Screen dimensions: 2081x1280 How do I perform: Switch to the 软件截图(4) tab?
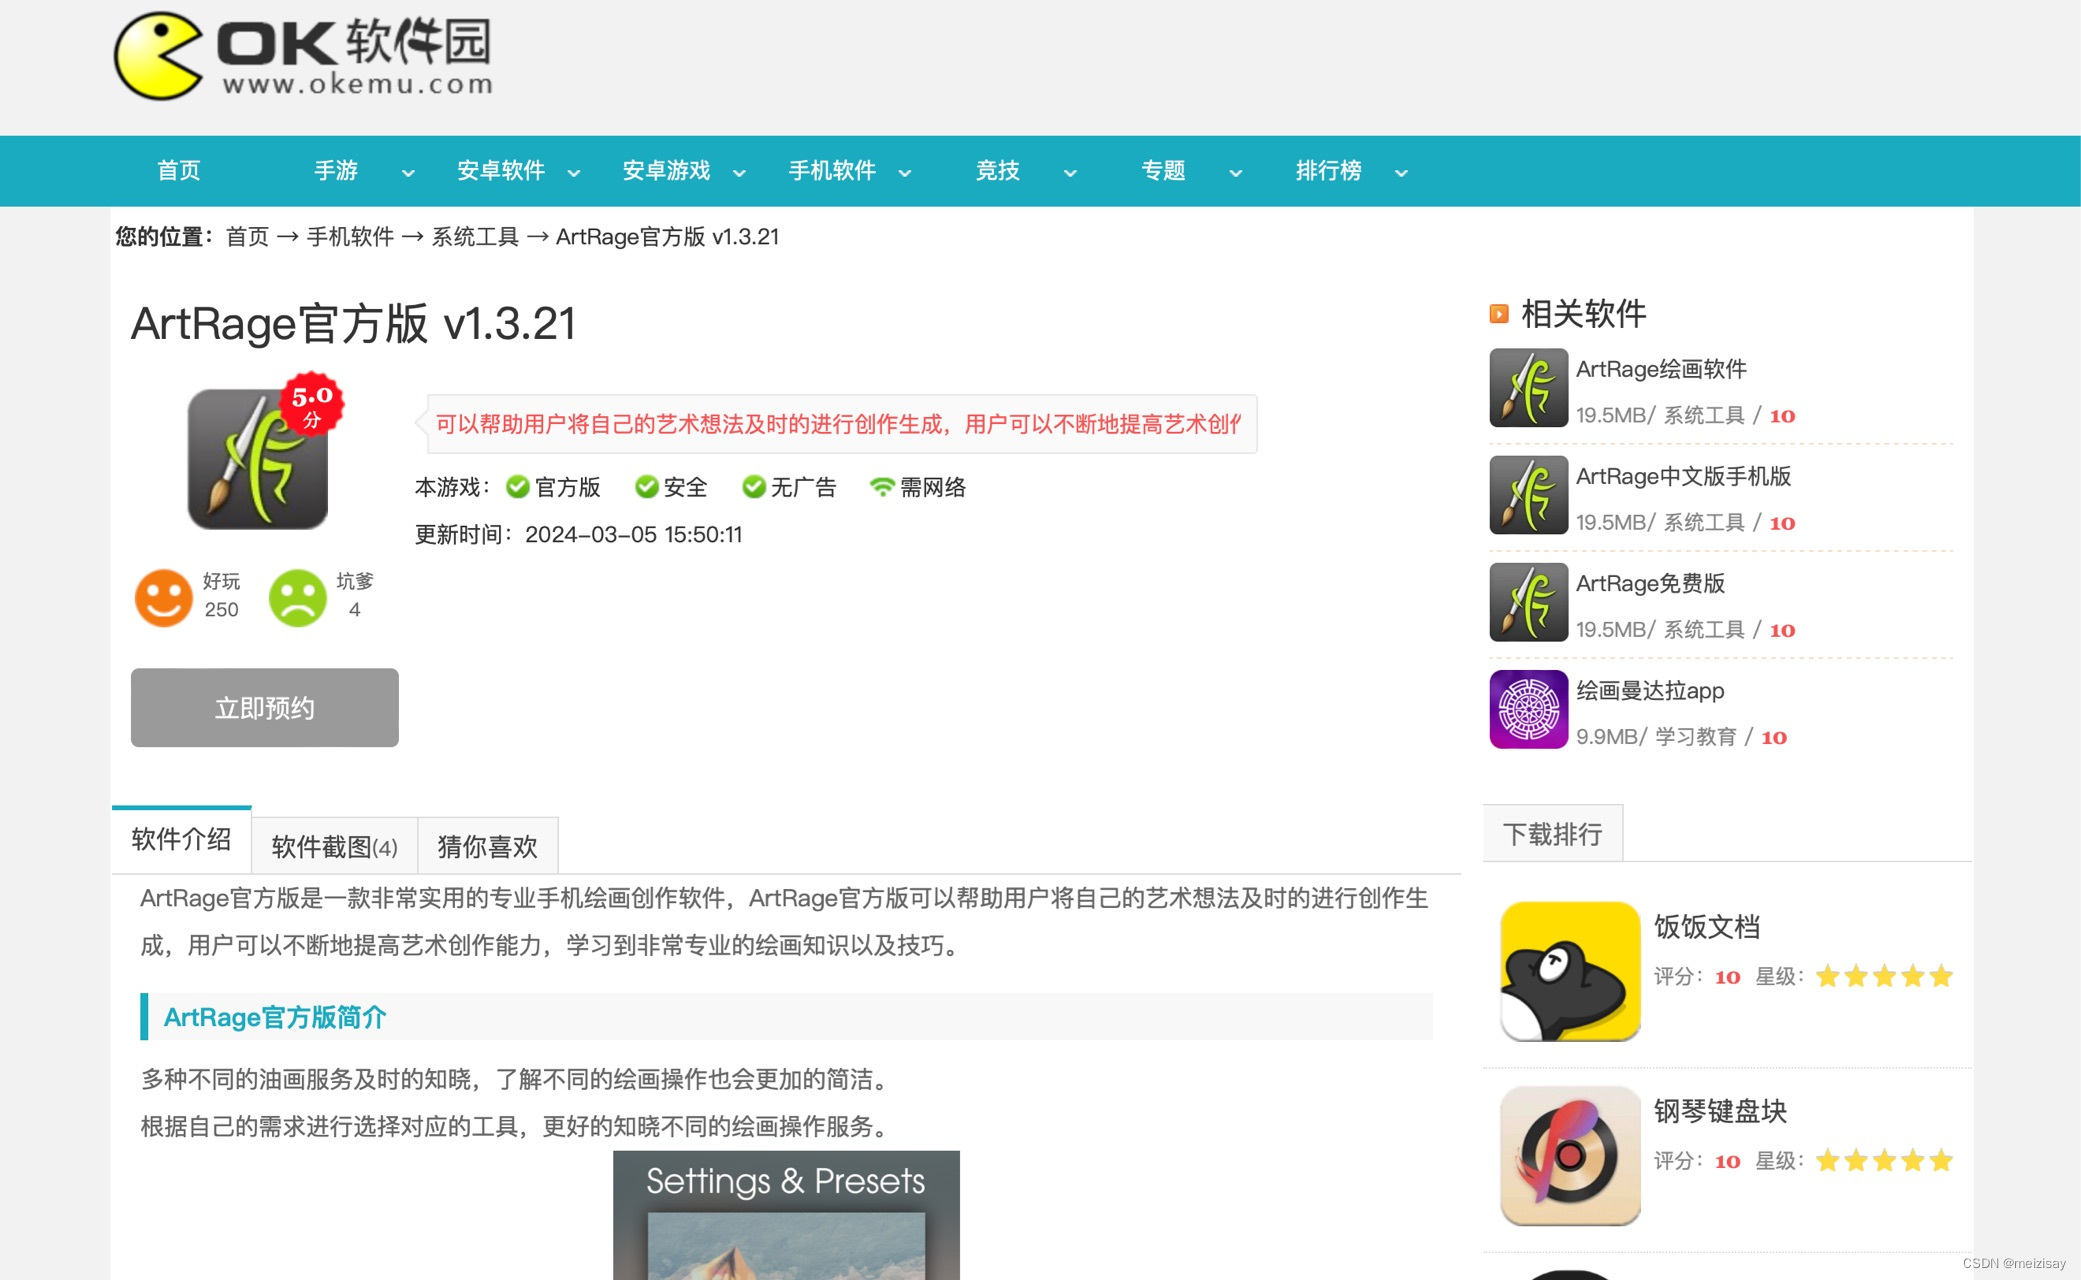[x=334, y=847]
